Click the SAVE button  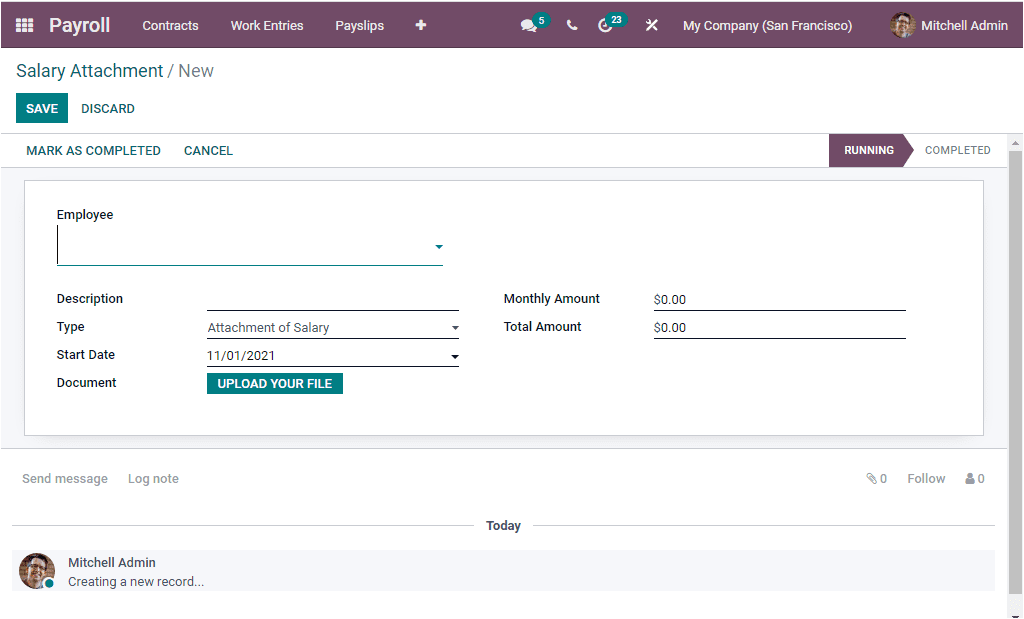point(41,108)
